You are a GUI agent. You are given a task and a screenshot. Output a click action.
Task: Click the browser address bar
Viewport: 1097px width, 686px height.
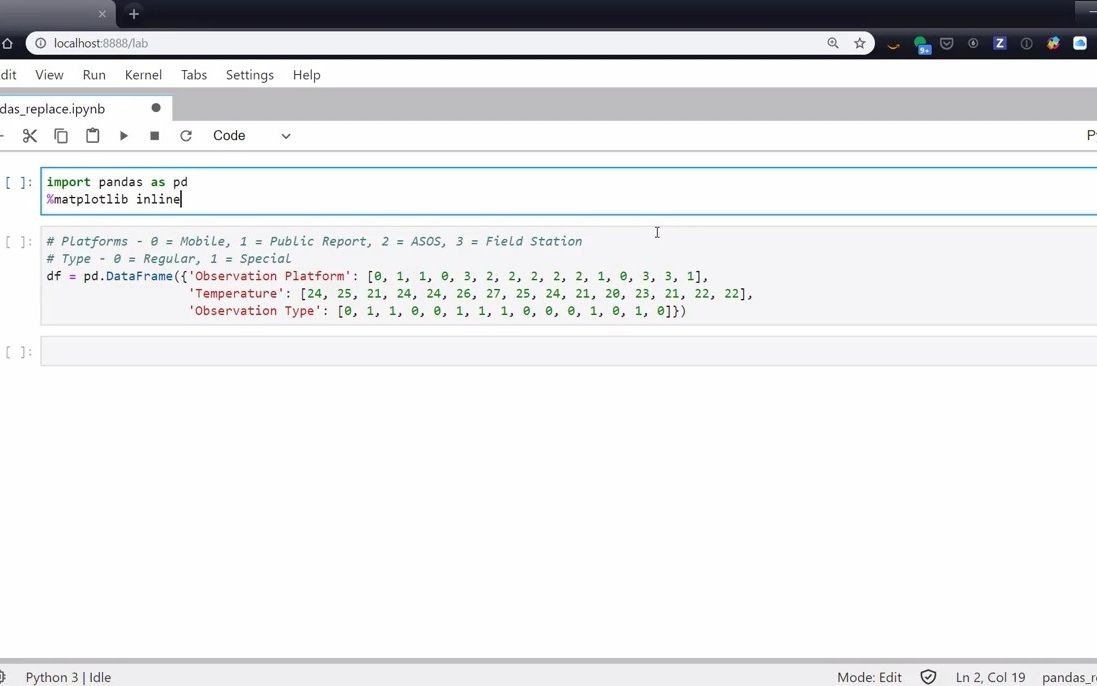point(400,43)
